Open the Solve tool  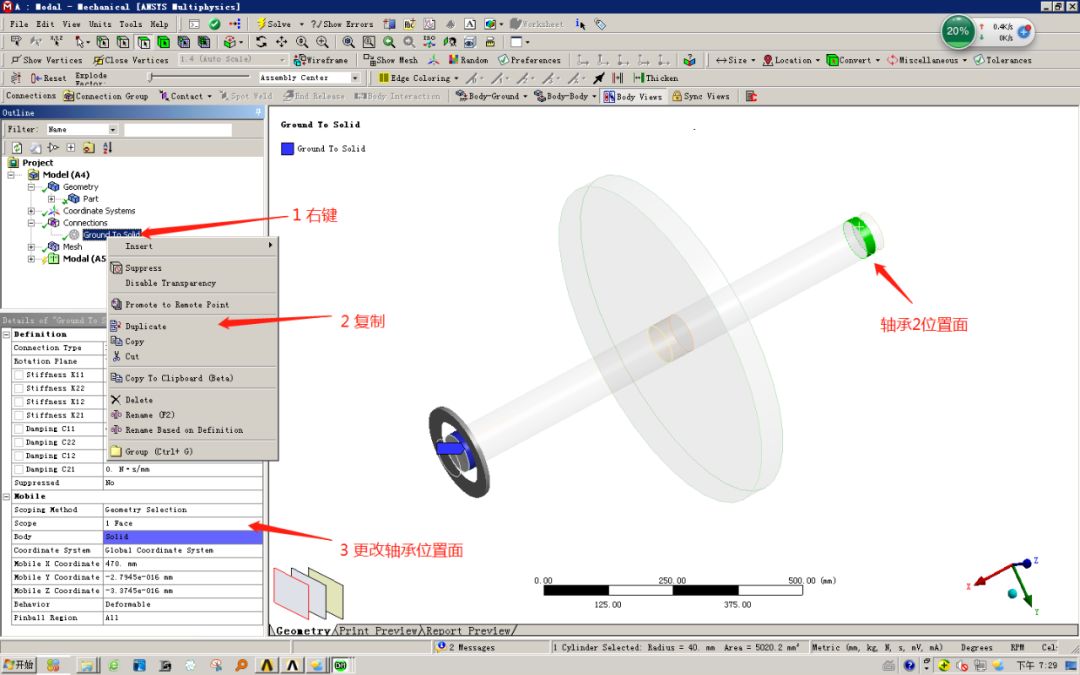(x=270, y=22)
